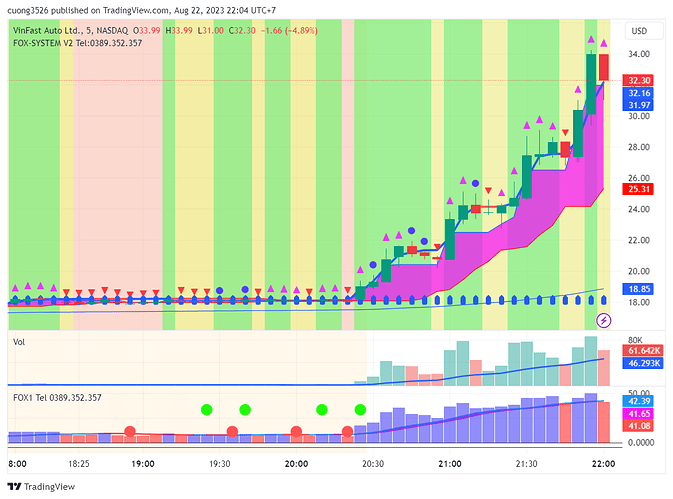This screenshot has width=673, height=499.
Task: Click the blue 32.16 price label
Action: pos(639,93)
